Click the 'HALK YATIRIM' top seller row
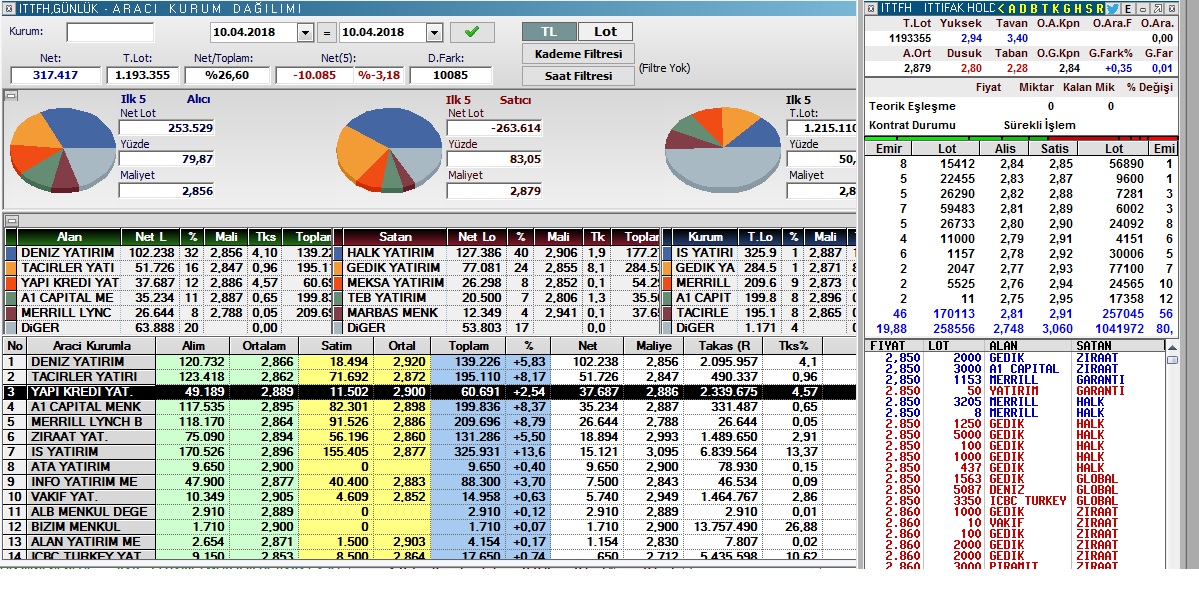This screenshot has width=1199, height=614. point(497,252)
